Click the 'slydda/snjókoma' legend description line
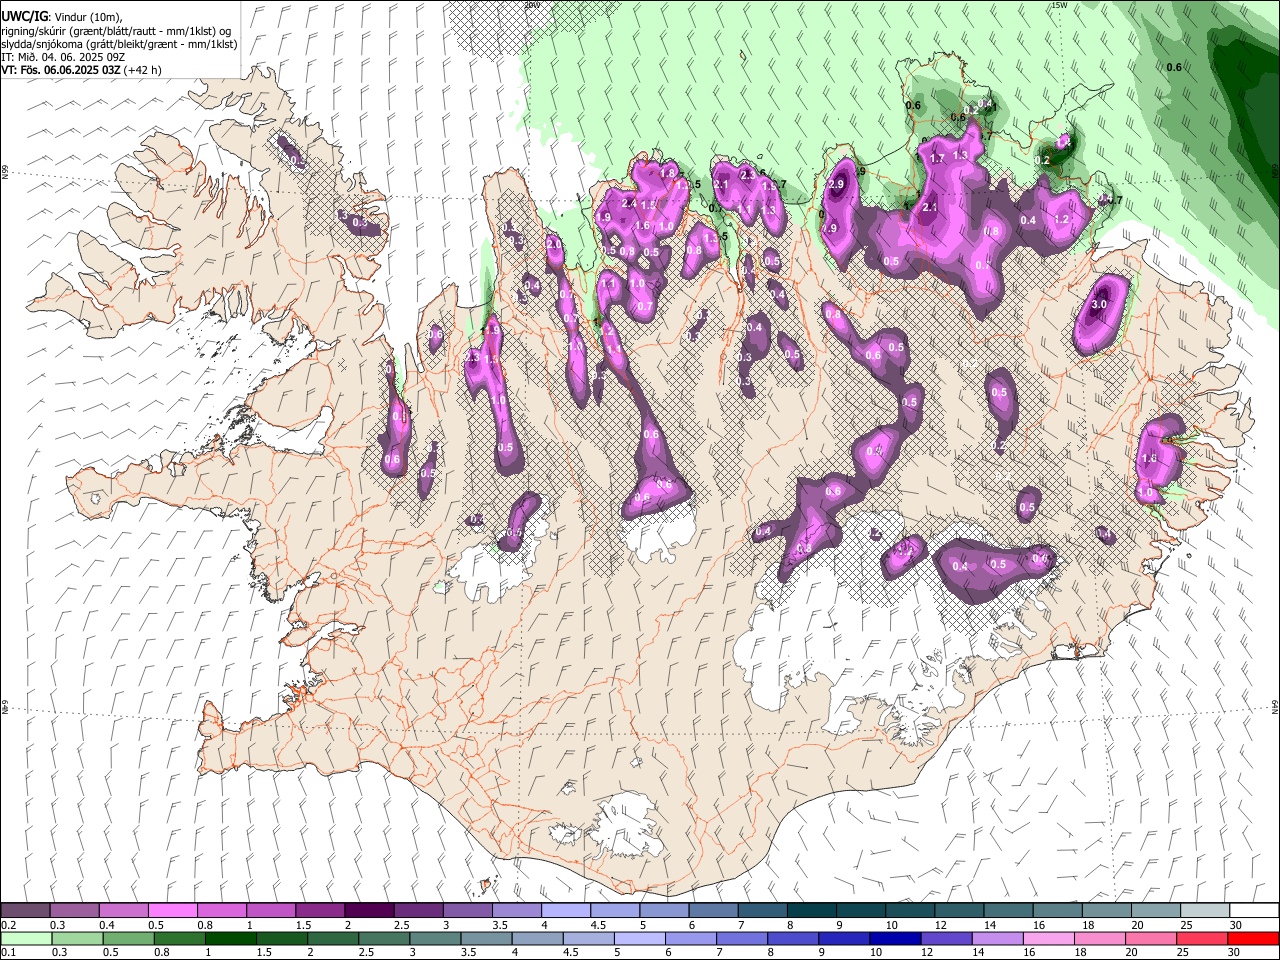Screen dimensions: 1280x960 point(119,44)
